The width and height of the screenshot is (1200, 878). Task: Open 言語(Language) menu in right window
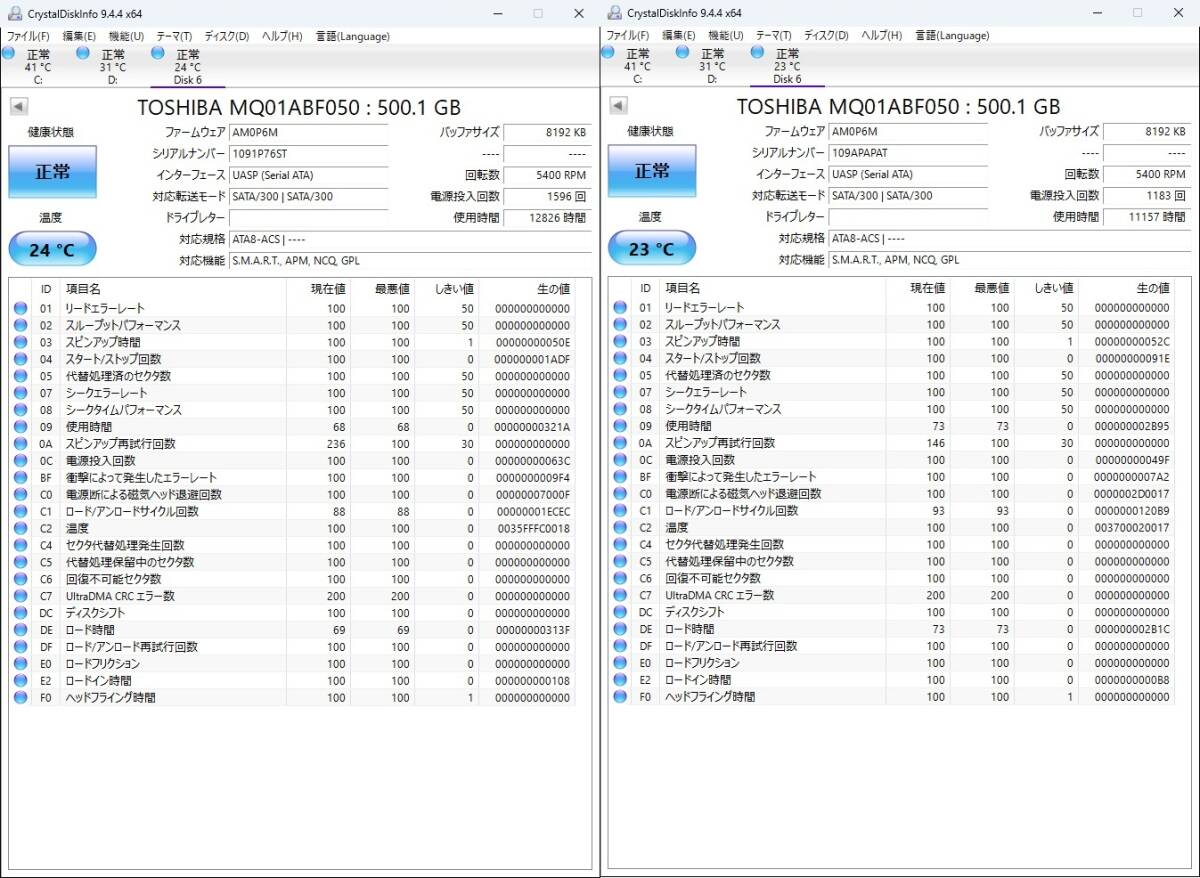(x=953, y=36)
